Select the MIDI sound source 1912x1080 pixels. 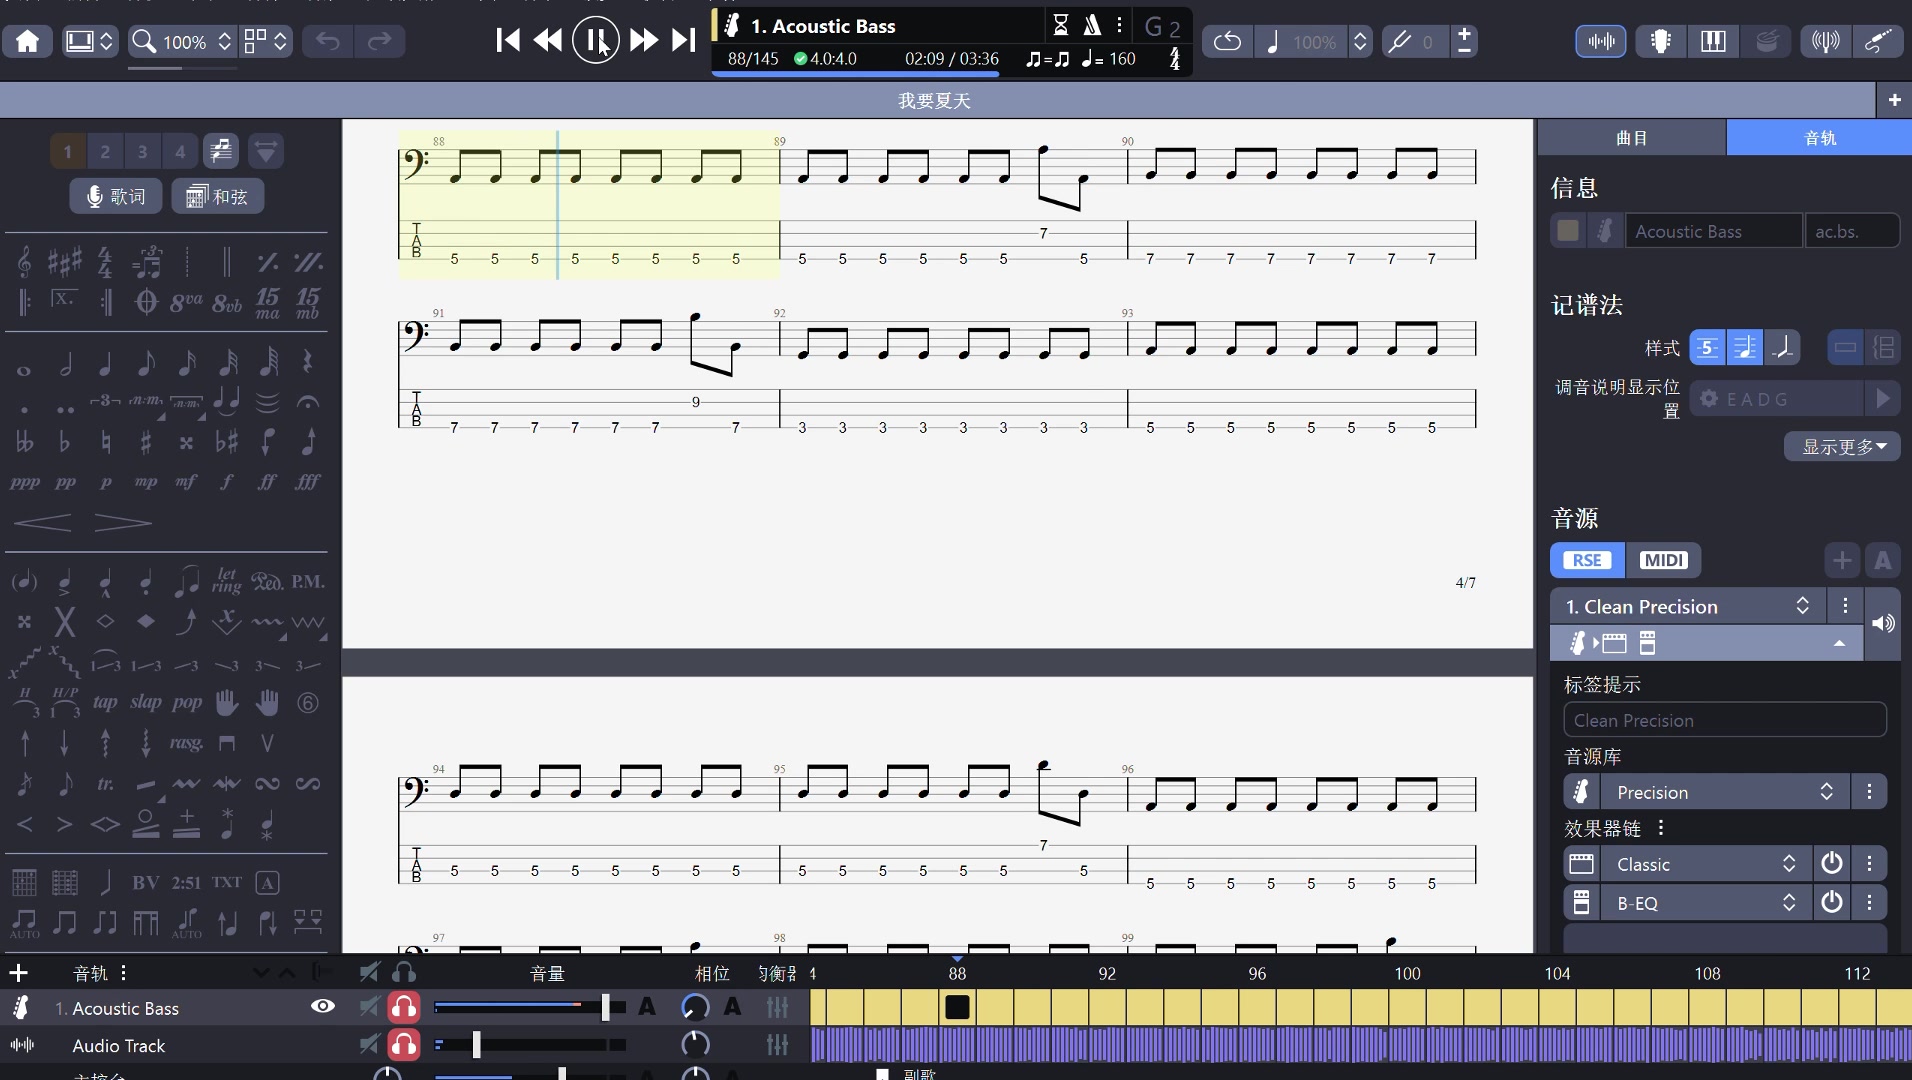point(1663,560)
